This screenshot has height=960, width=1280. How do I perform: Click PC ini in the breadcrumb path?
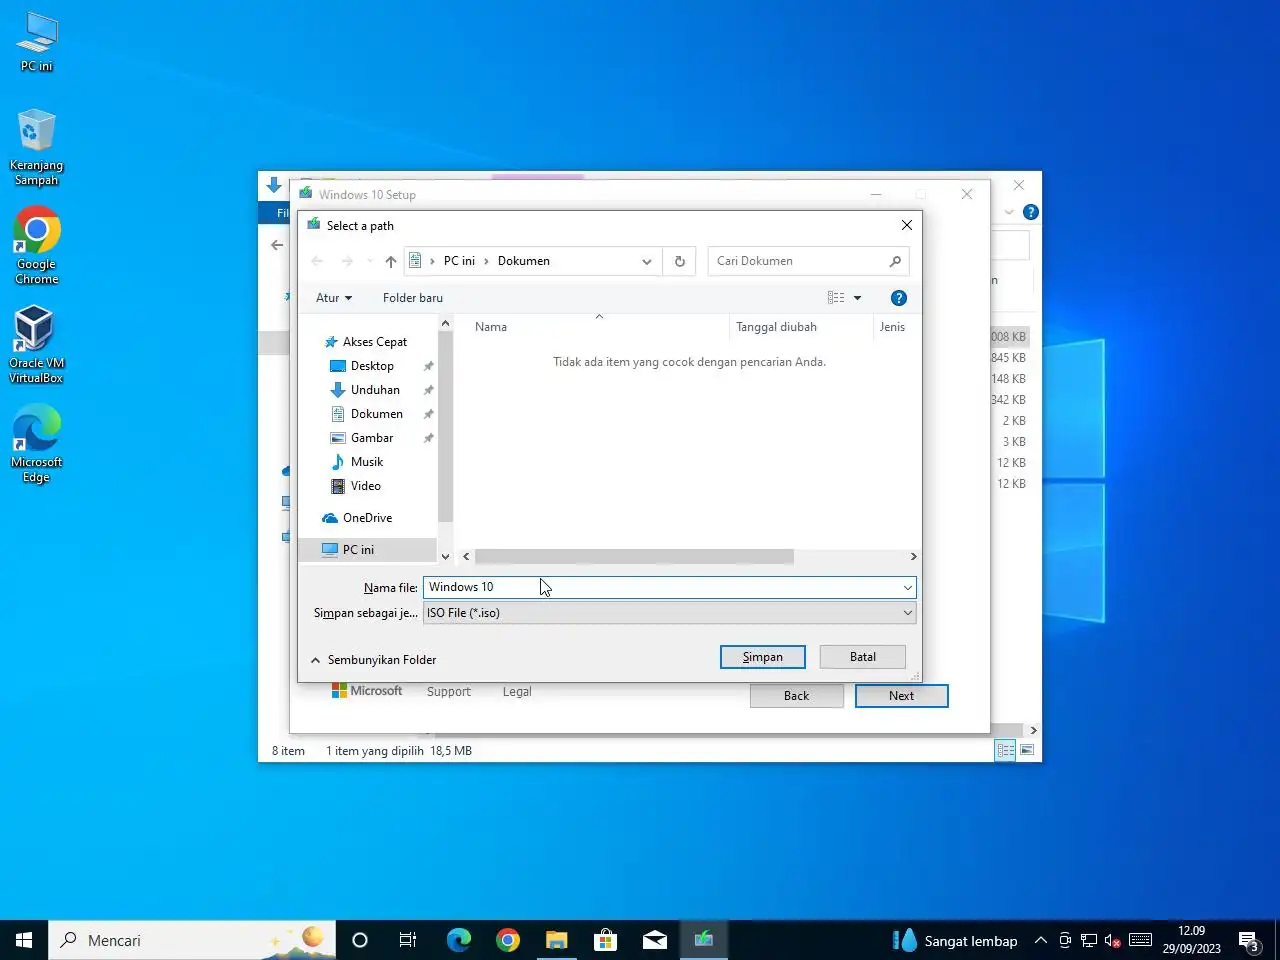point(459,261)
